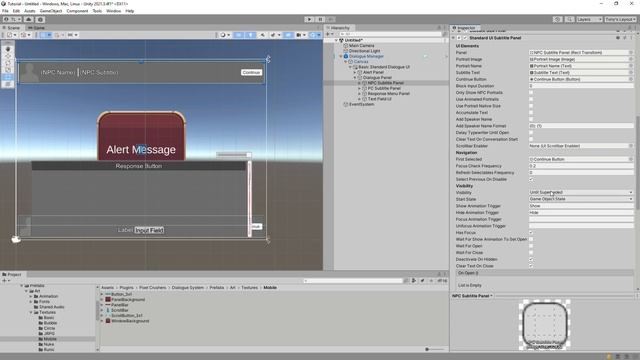Select the Scale tool in the Scene tool overlay
The width and height of the screenshot is (640, 360).
[8, 70]
